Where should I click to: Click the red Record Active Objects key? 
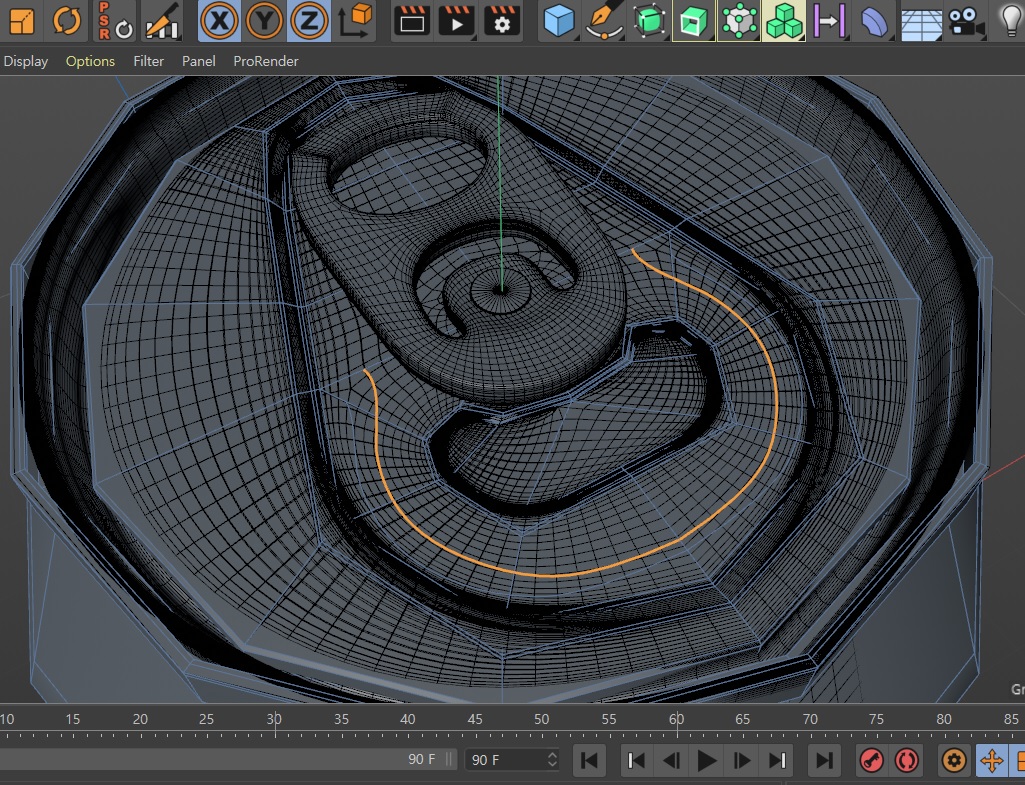coord(871,760)
